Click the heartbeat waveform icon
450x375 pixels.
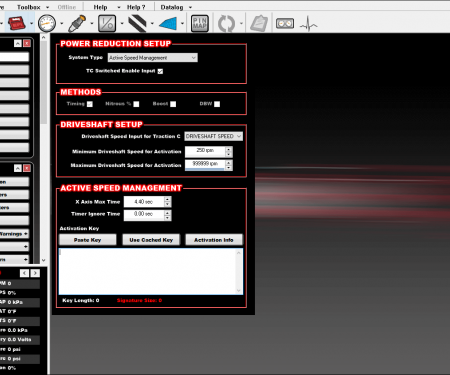[308, 24]
